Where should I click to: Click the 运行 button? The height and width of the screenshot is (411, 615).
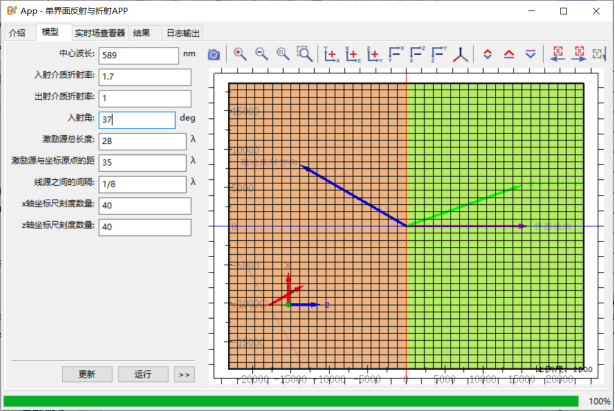143,374
